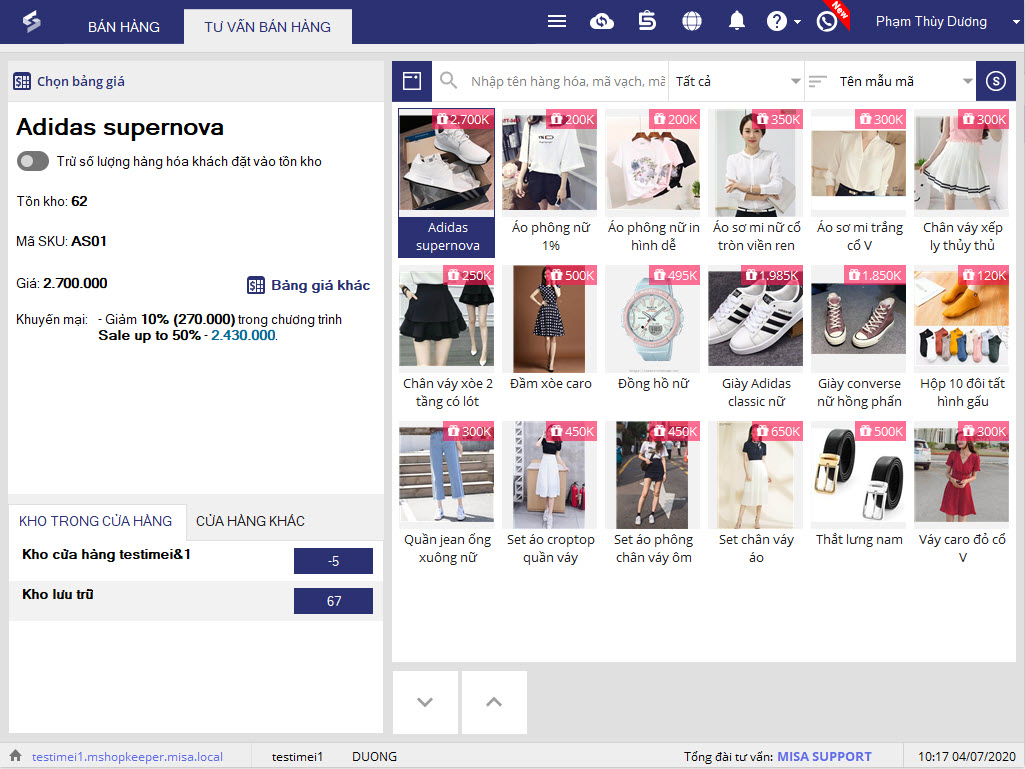Select Set áo phông chân váy ôm
Viewport: 1025px width, 769px height.
coord(653,495)
